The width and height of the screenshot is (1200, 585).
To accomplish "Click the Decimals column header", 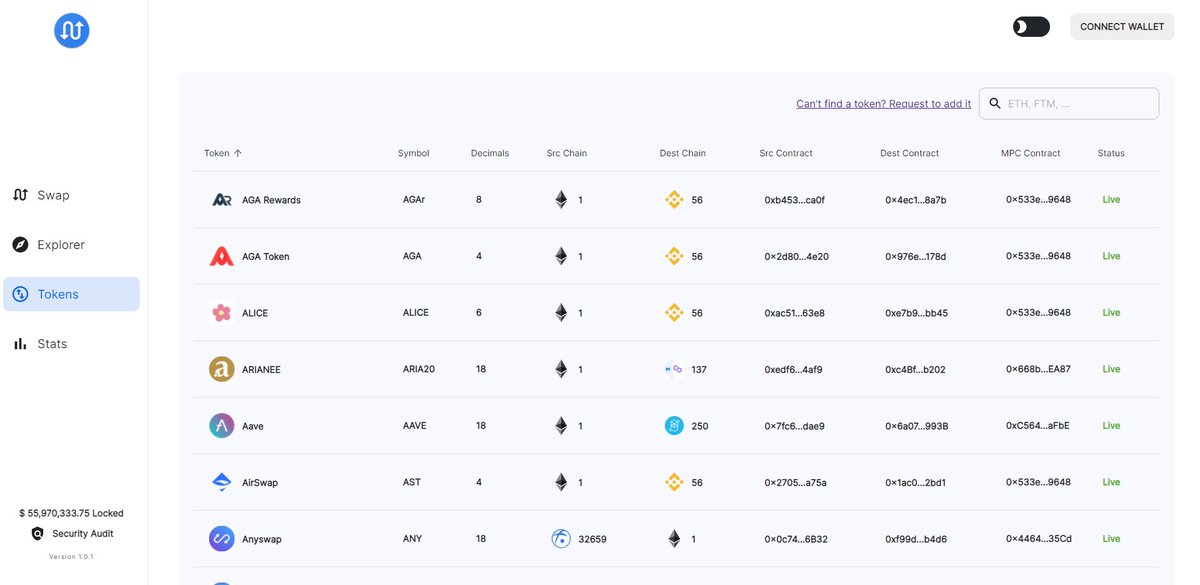I will tap(490, 153).
